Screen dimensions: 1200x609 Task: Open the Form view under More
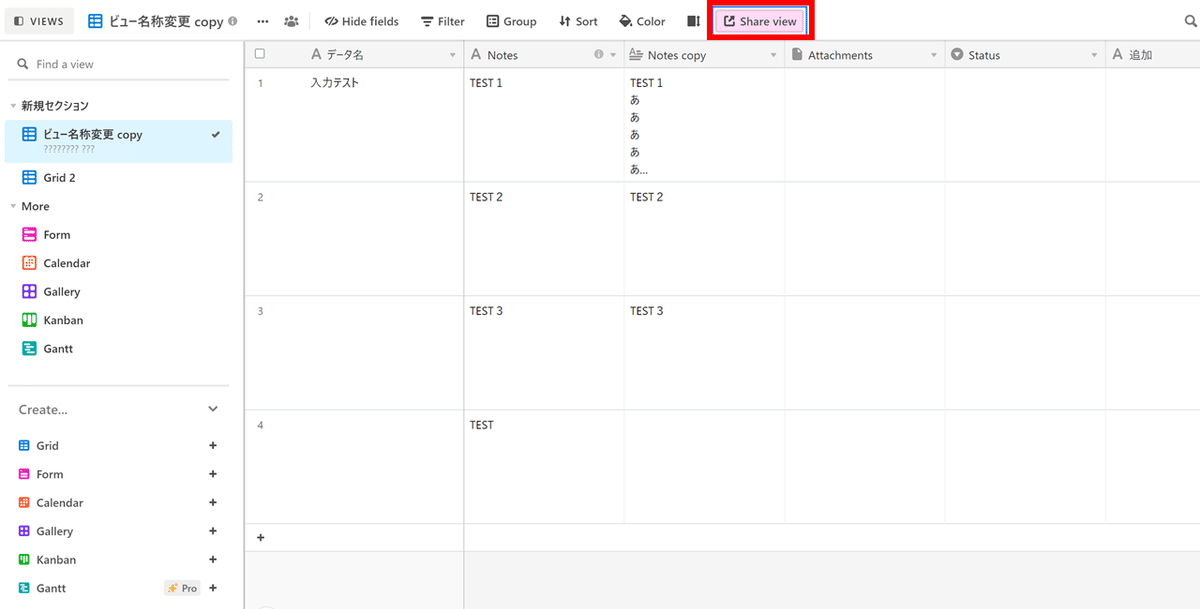[x=119, y=235]
